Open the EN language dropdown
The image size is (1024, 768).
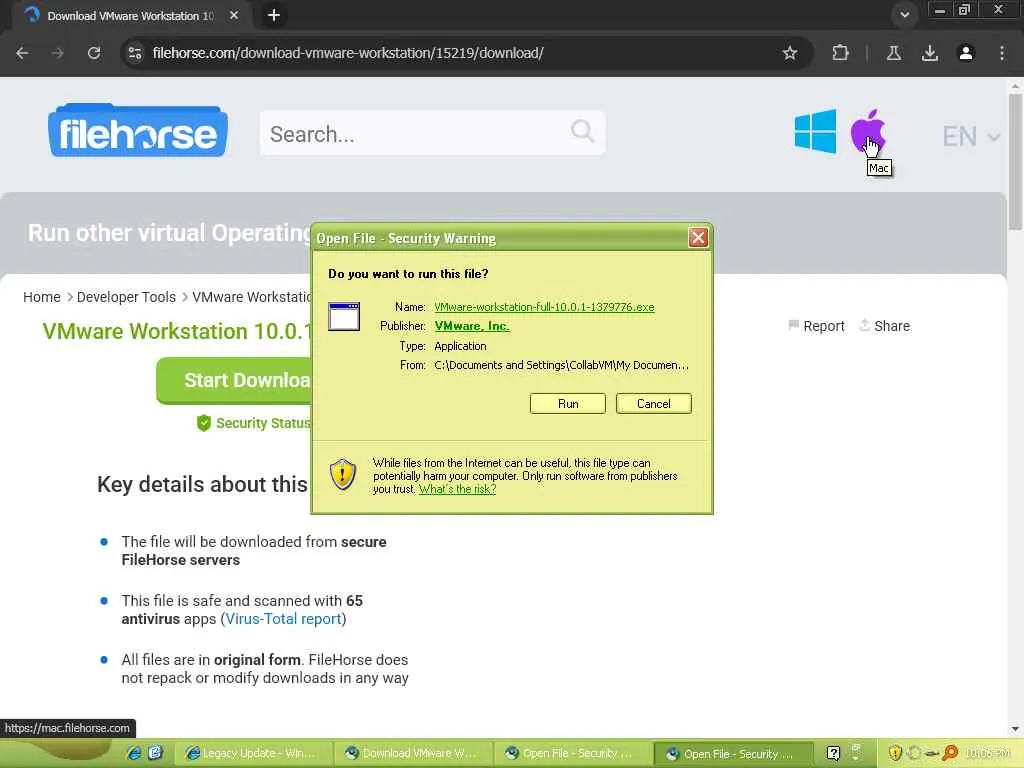pyautogui.click(x=970, y=136)
